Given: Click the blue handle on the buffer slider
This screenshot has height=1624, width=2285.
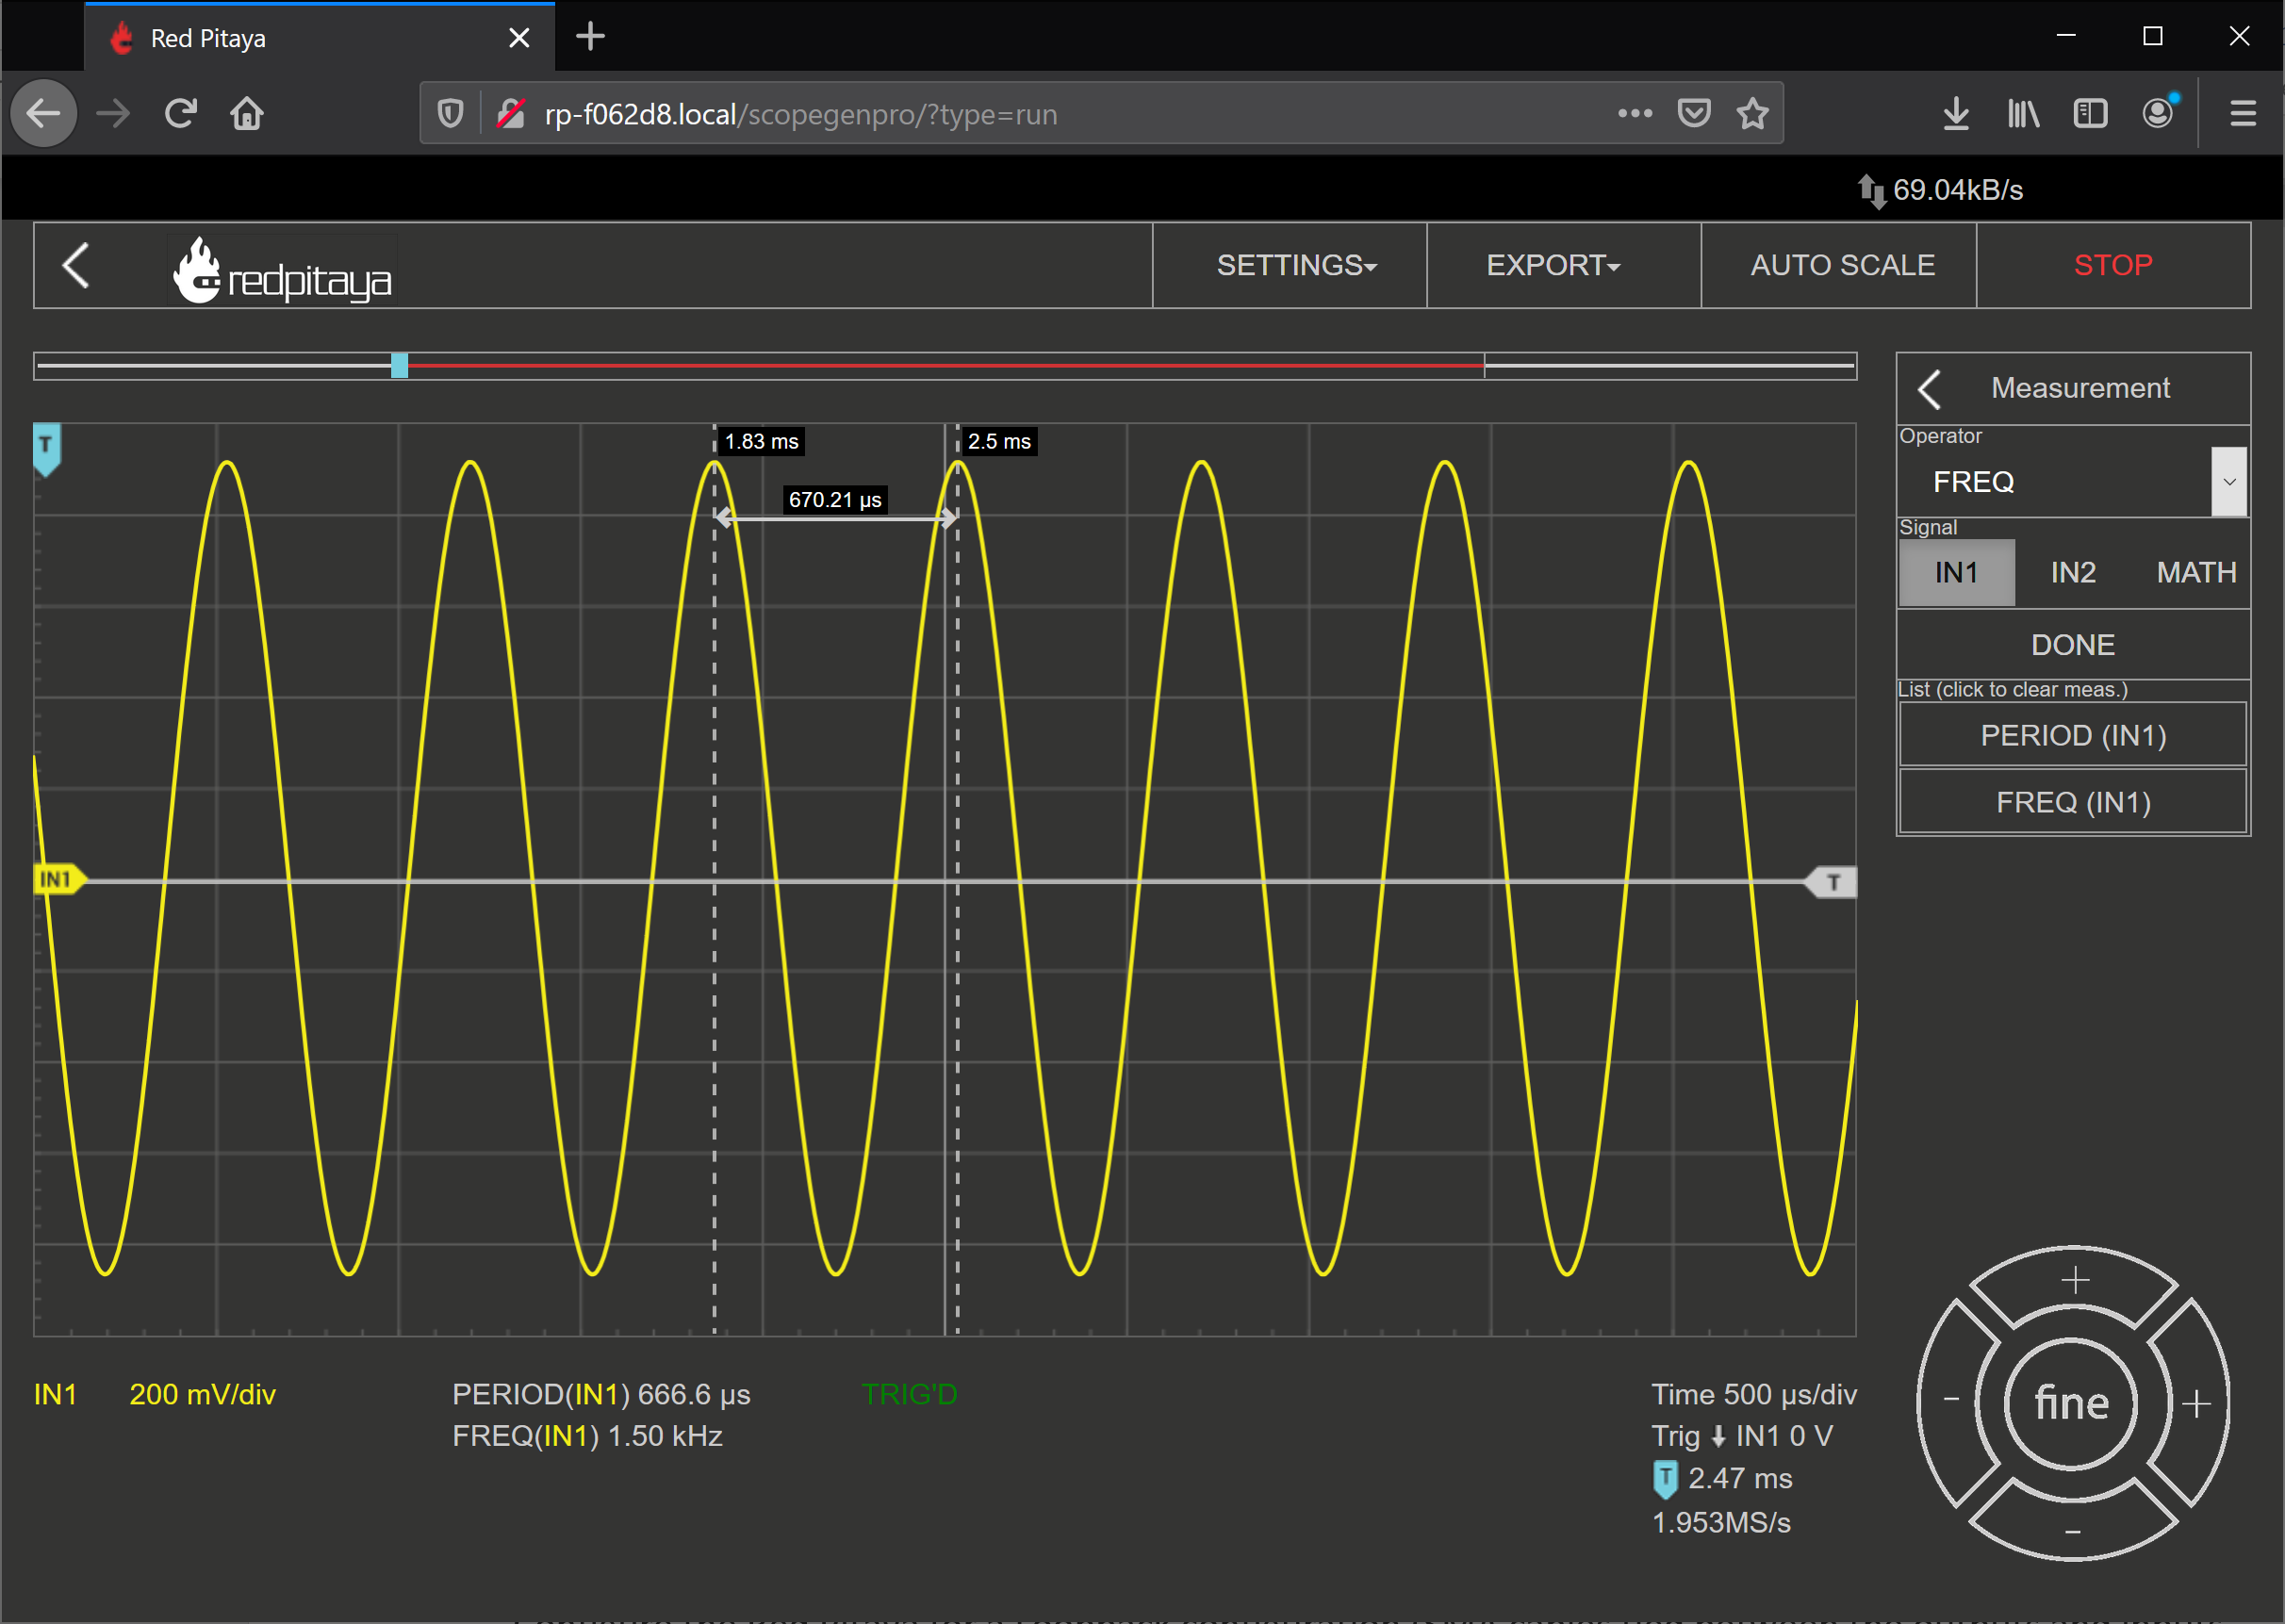Looking at the screenshot, I should (x=399, y=365).
